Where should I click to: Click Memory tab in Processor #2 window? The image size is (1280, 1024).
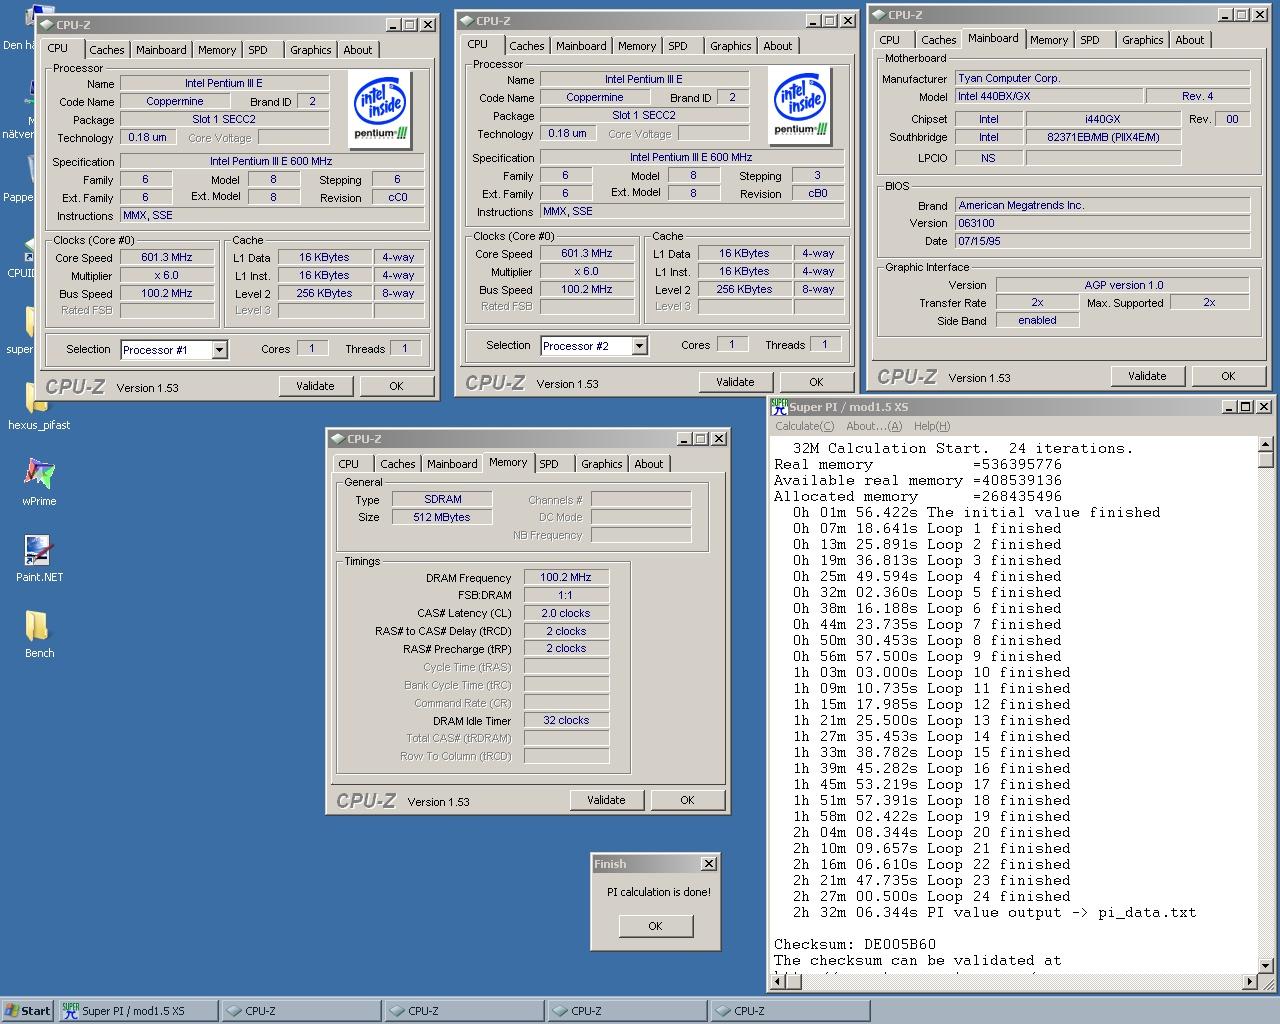pos(636,46)
